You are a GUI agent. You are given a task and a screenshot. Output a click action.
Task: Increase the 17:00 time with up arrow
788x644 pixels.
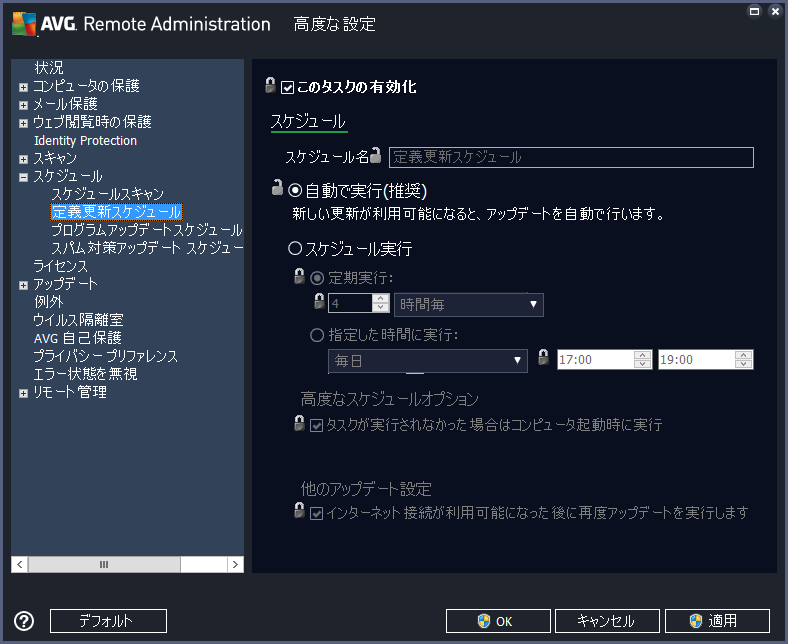pyautogui.click(x=642, y=355)
